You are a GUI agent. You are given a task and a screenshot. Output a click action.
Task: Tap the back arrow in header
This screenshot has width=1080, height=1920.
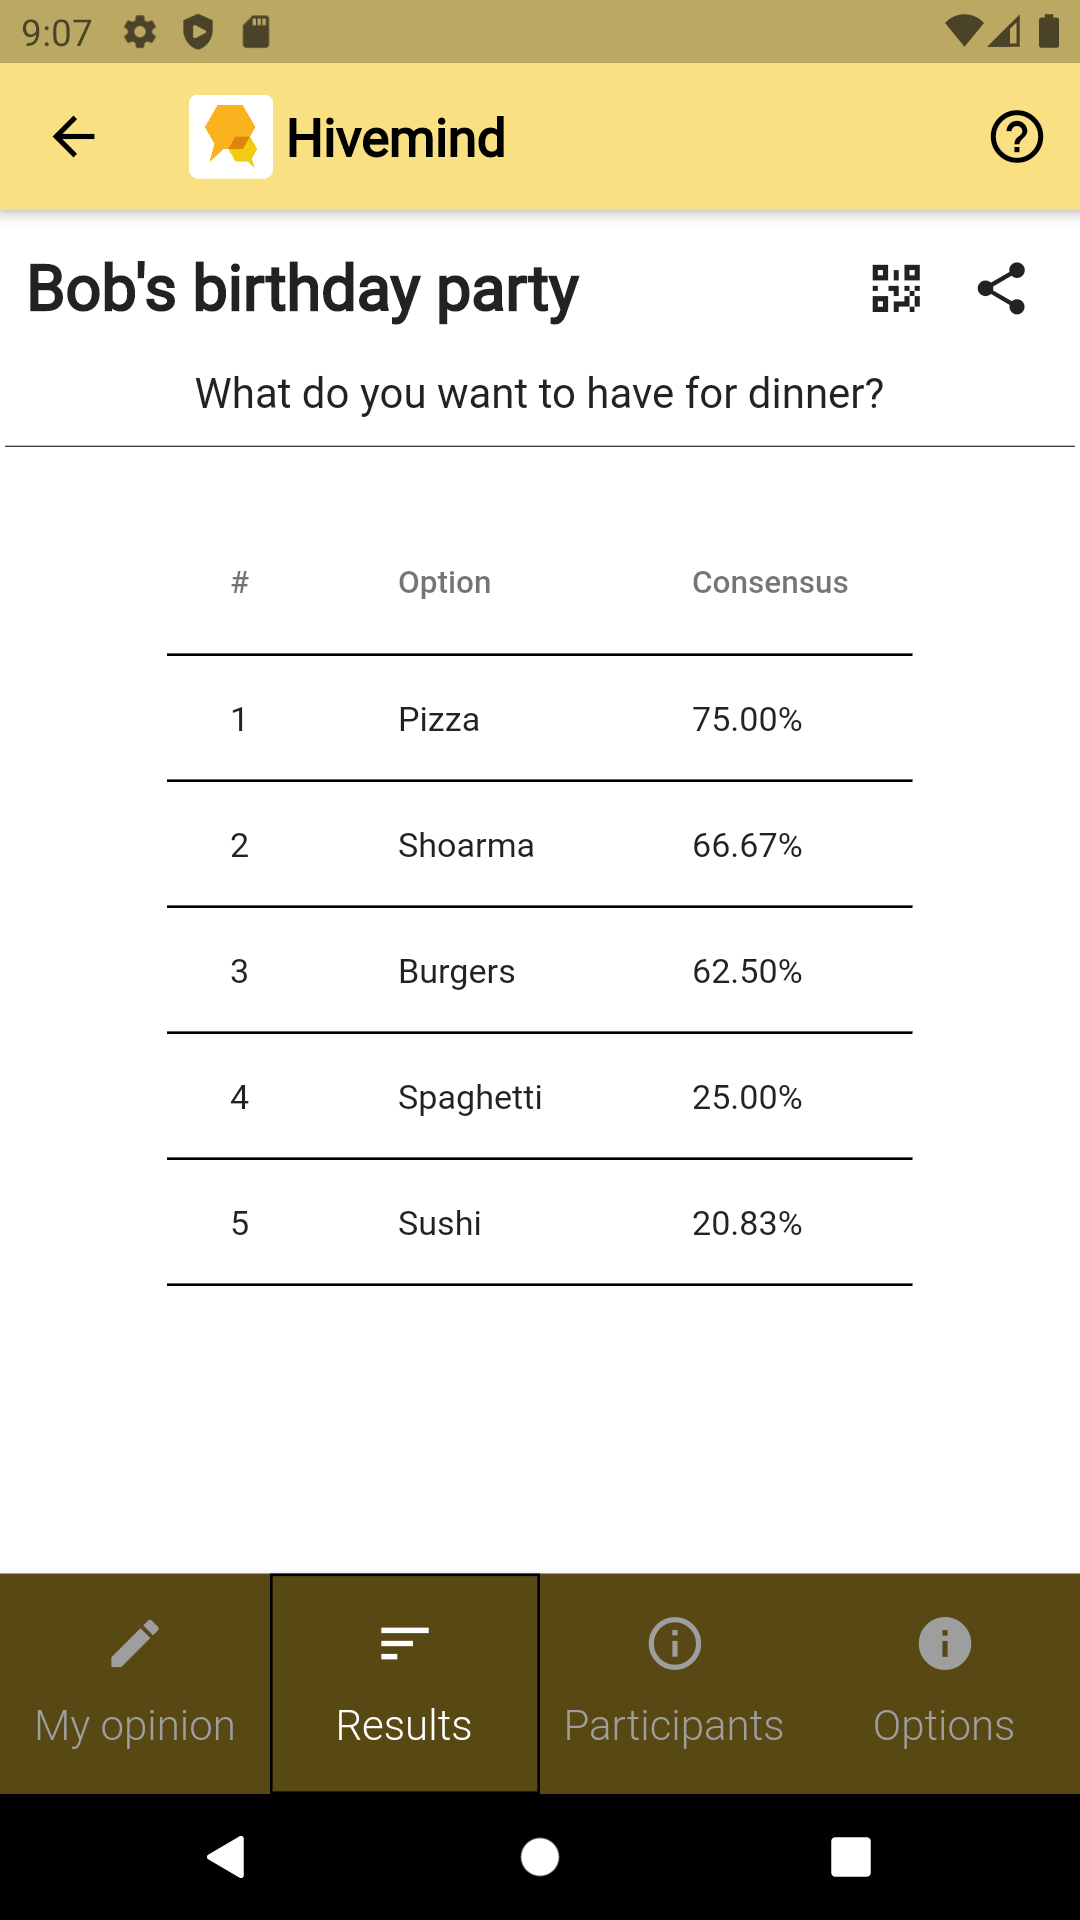(x=73, y=137)
